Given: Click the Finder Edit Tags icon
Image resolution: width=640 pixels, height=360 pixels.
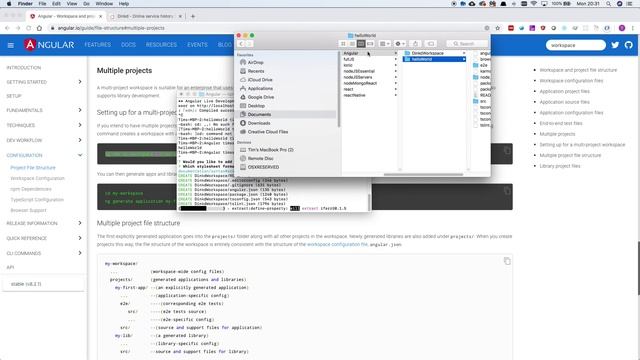Looking at the screenshot, I should click(431, 44).
